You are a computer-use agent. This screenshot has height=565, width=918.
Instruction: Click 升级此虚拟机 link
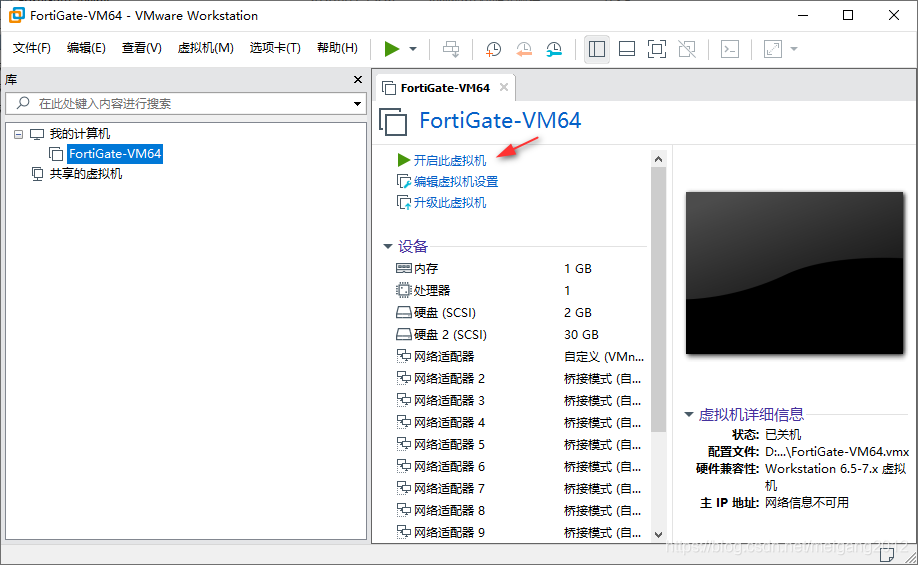(x=450, y=203)
